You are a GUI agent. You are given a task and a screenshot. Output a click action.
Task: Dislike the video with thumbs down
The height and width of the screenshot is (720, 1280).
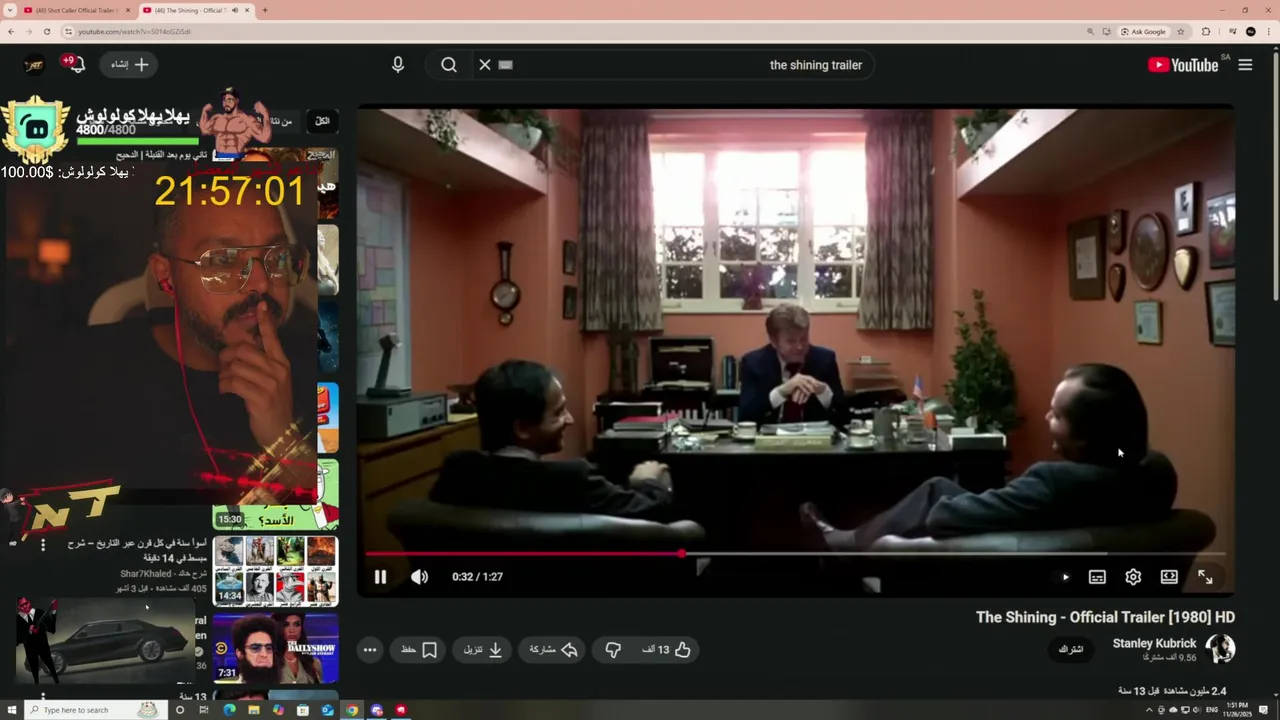click(613, 650)
